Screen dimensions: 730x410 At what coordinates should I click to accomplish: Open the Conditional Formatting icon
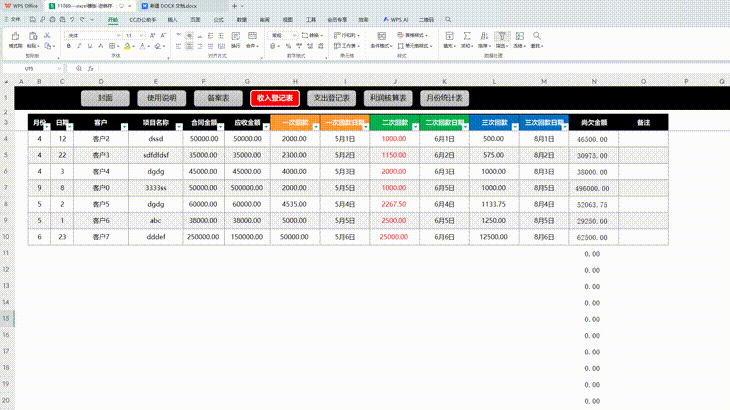[x=381, y=36]
